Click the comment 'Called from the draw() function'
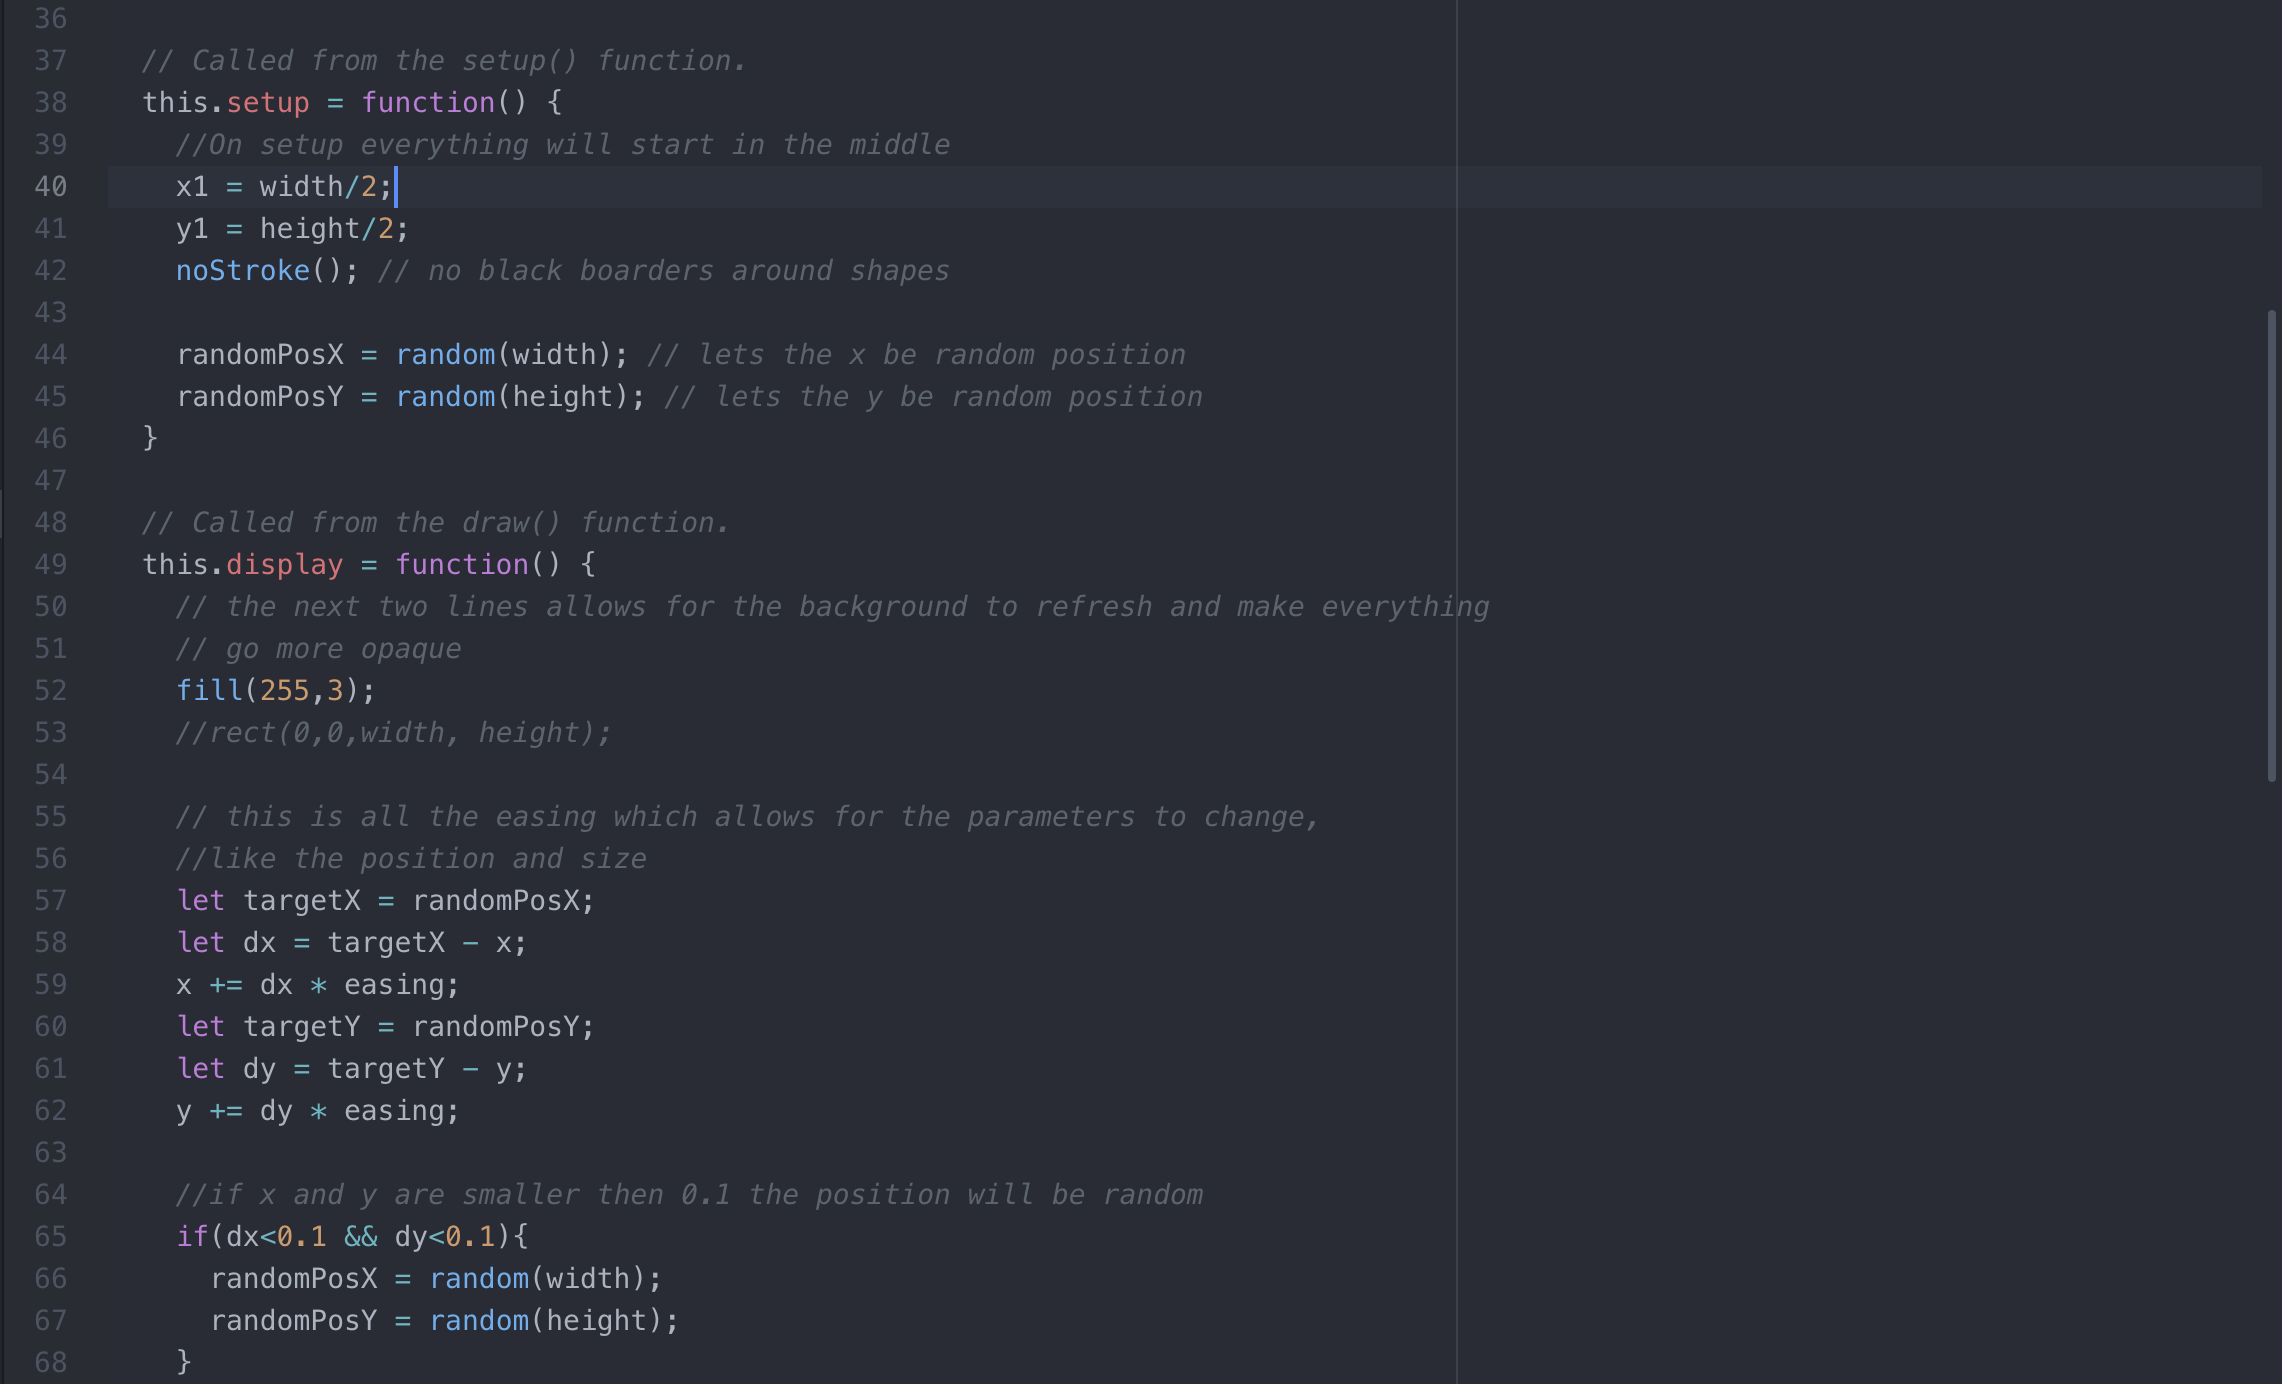 (x=436, y=523)
